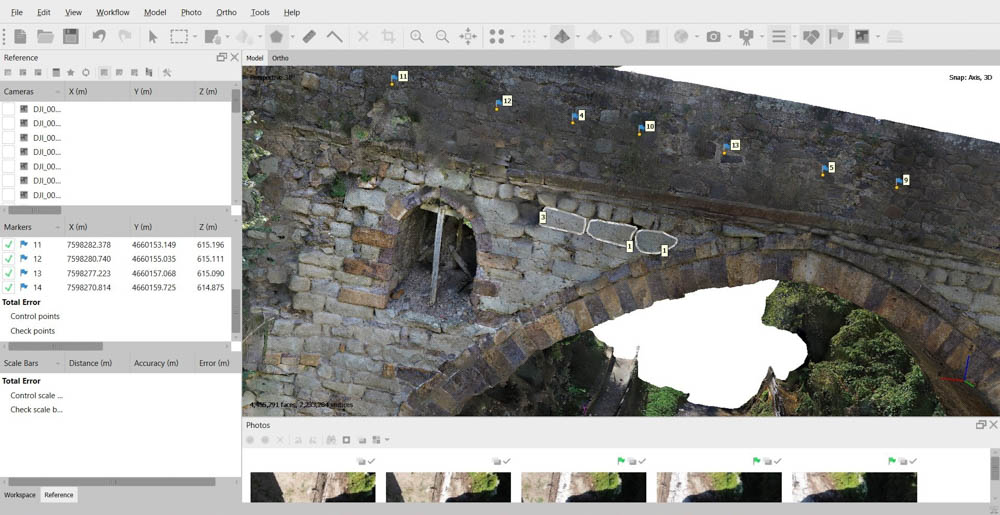Click the Scale Bars column header
The height and width of the screenshot is (515, 1000).
pyautogui.click(x=32, y=363)
